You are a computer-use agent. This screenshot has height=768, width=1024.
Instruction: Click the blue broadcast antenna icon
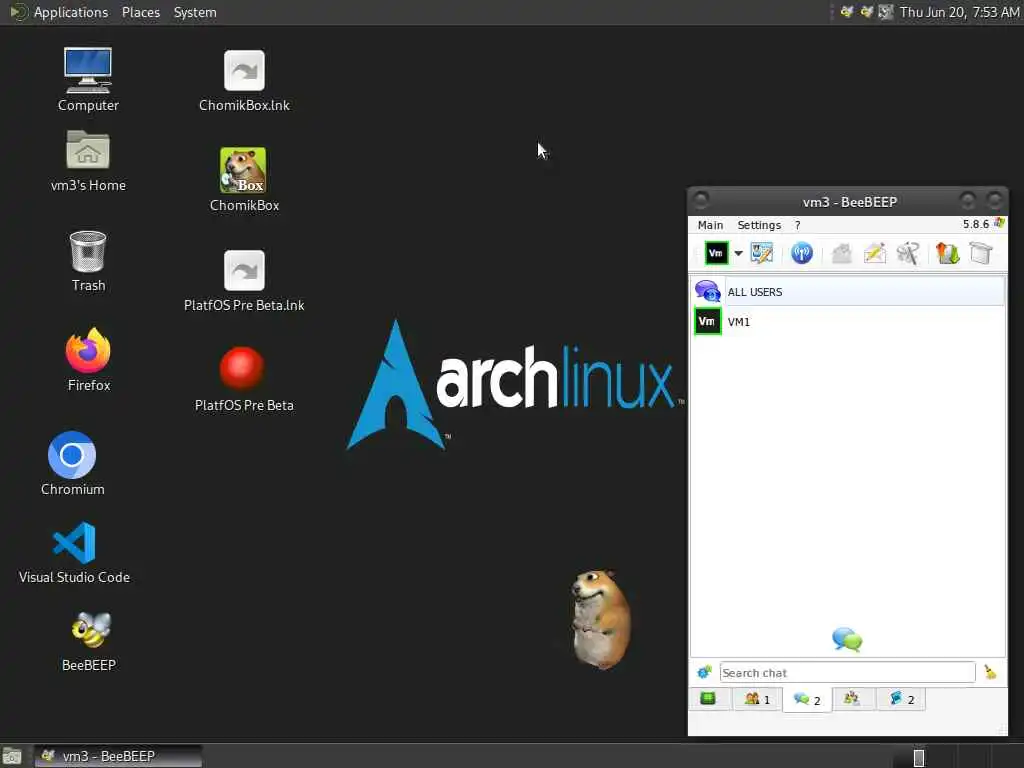[x=801, y=253]
